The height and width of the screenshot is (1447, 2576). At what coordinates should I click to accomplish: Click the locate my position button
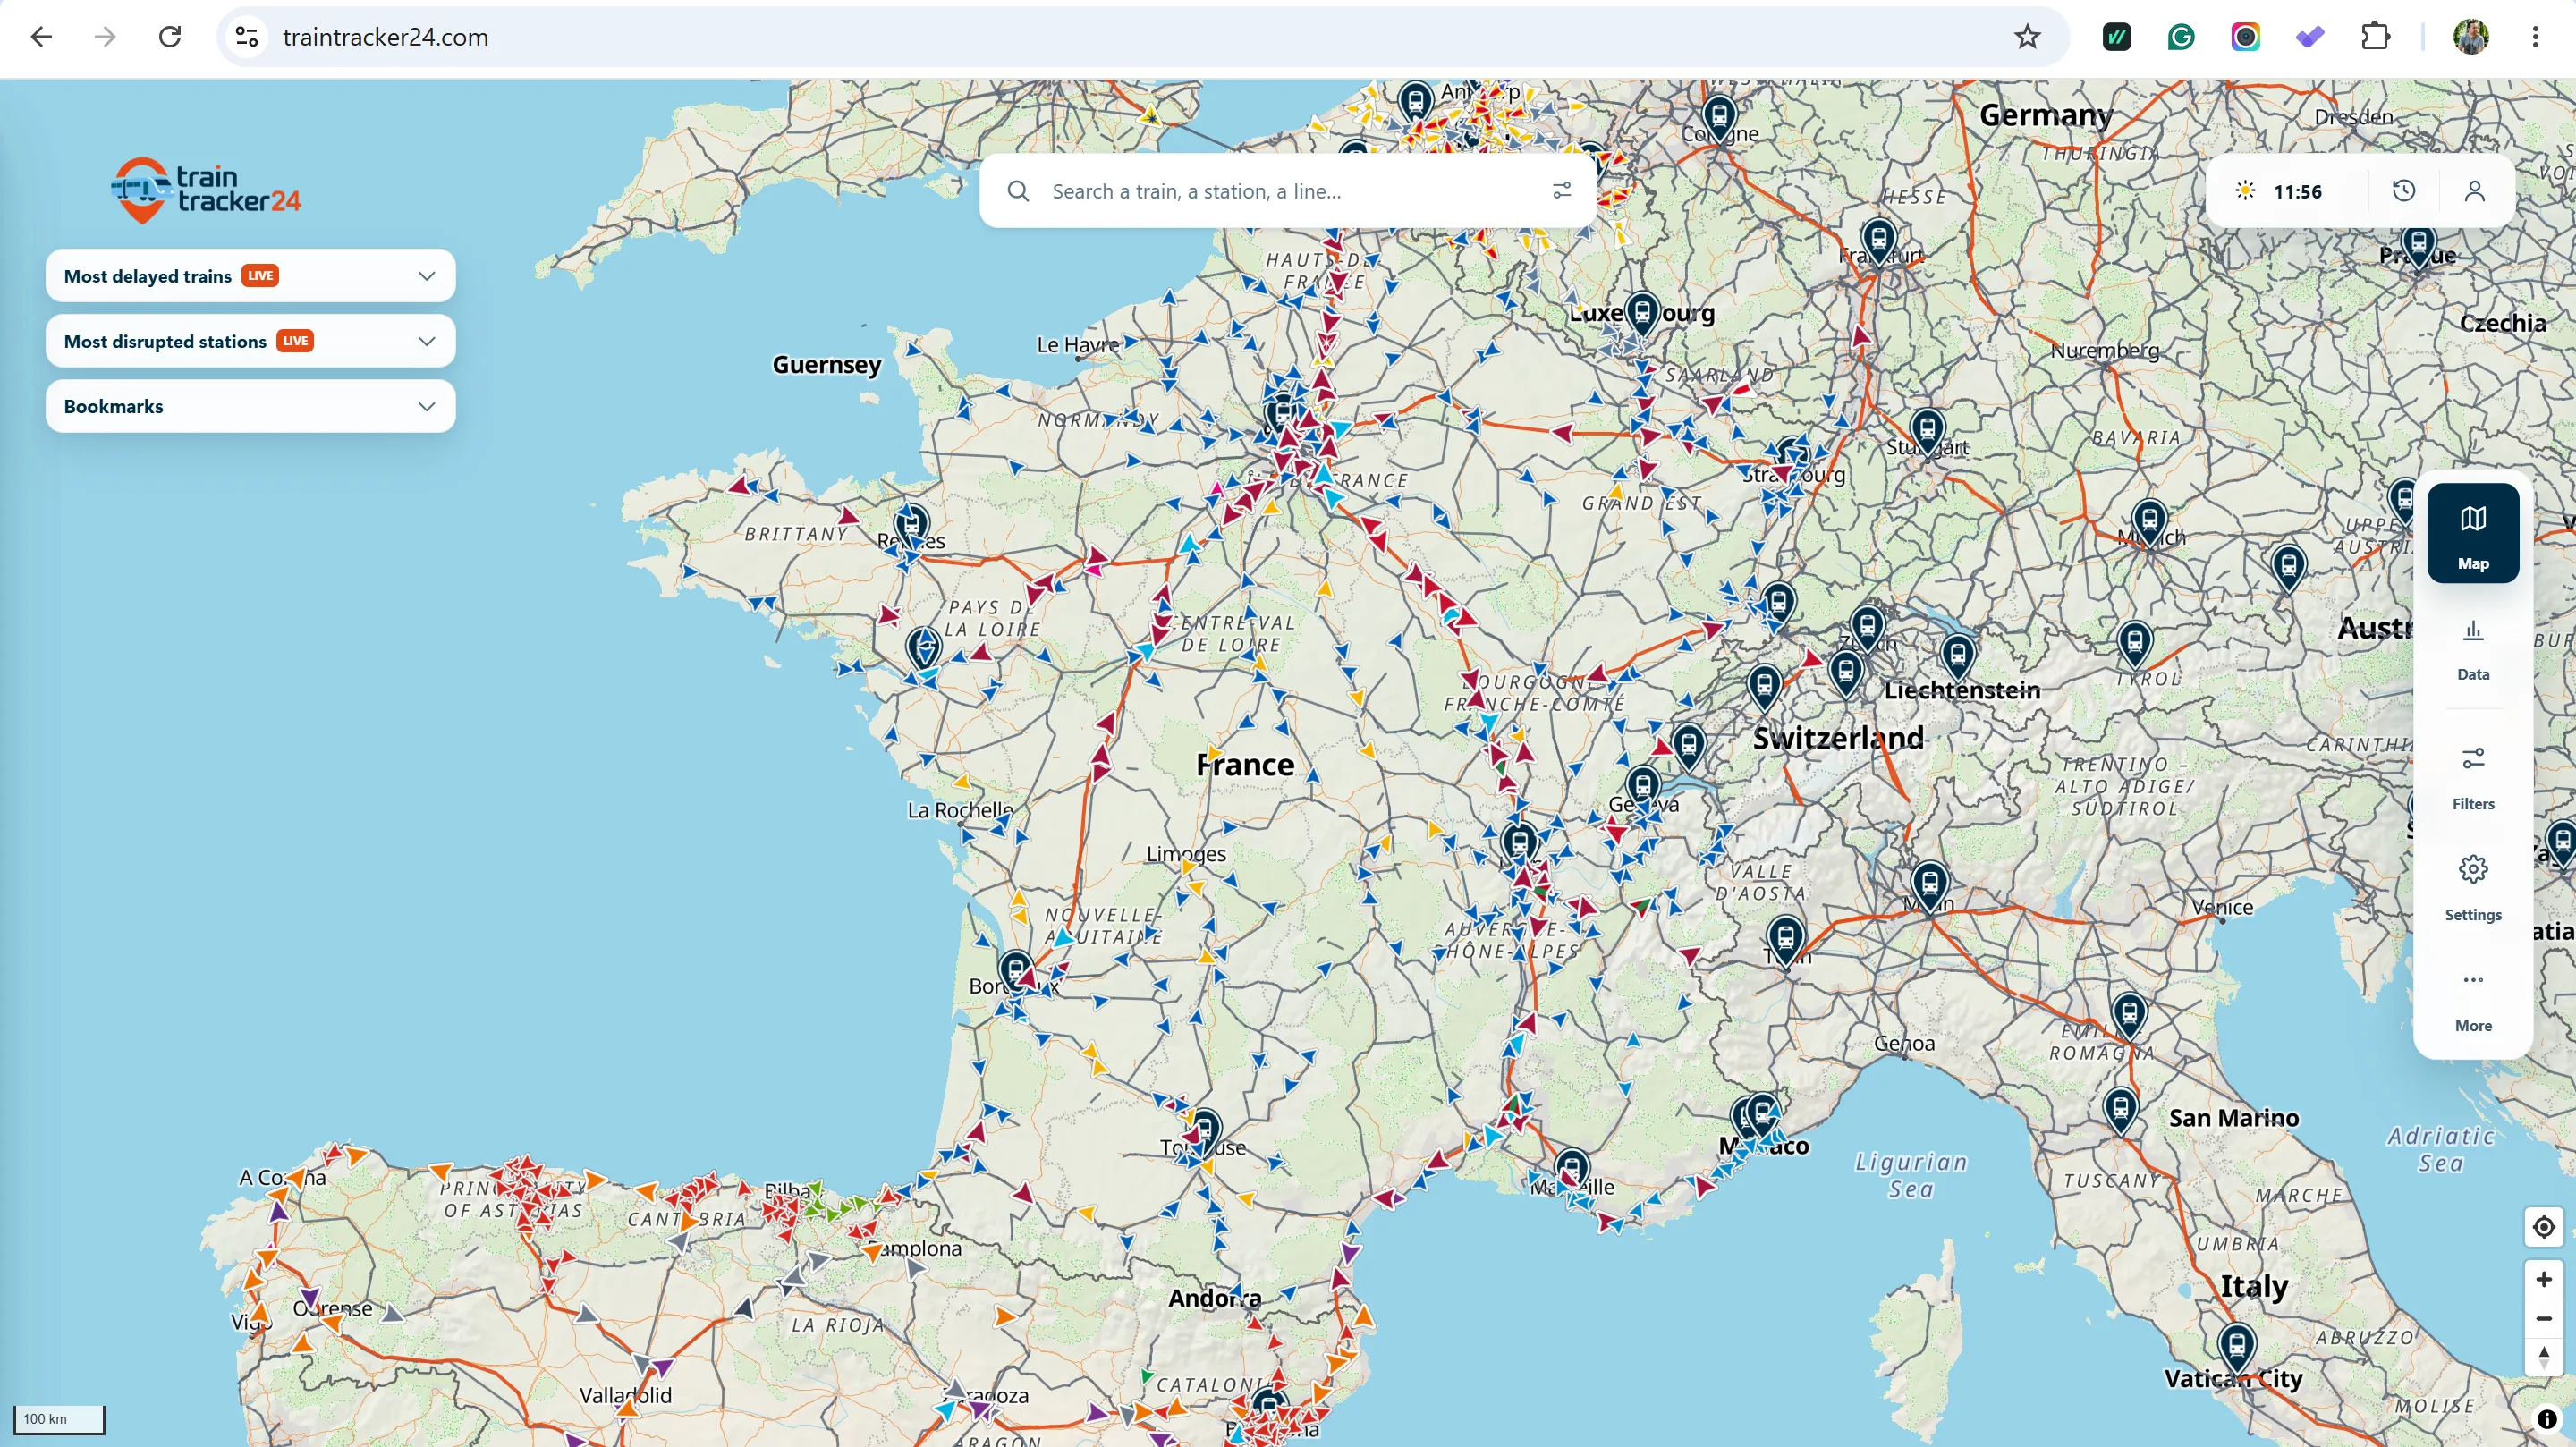point(2544,1227)
